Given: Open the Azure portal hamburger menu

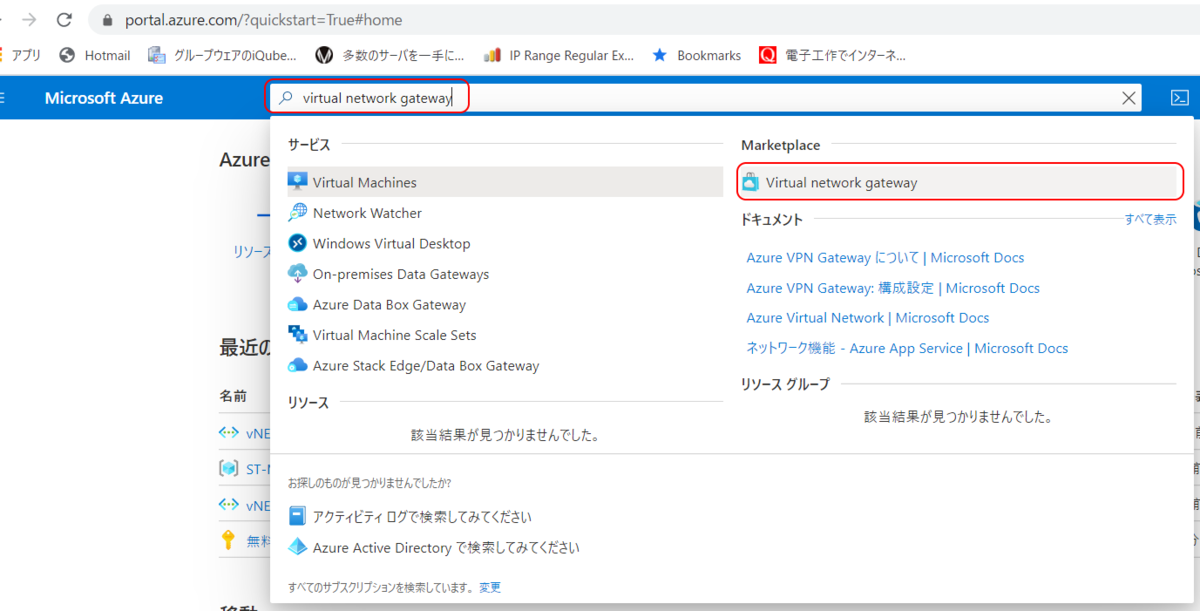Looking at the screenshot, I should [x=3, y=98].
